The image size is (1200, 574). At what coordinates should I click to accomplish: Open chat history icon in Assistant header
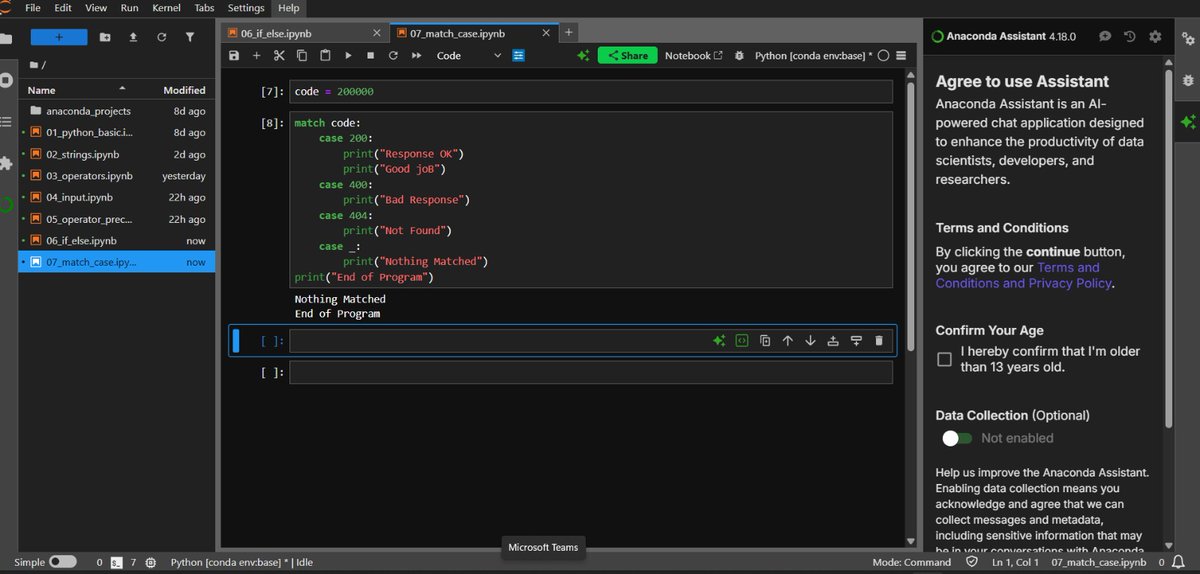click(x=1130, y=36)
